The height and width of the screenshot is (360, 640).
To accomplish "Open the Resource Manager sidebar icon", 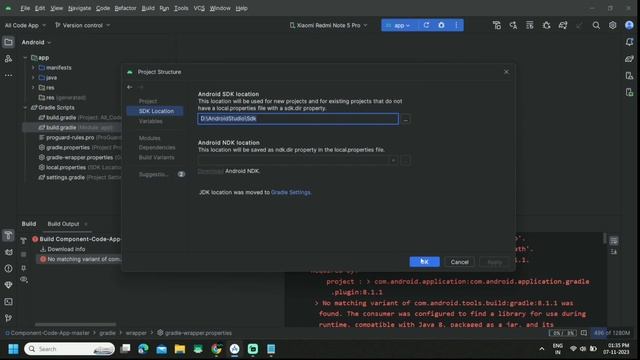I will point(8,59).
